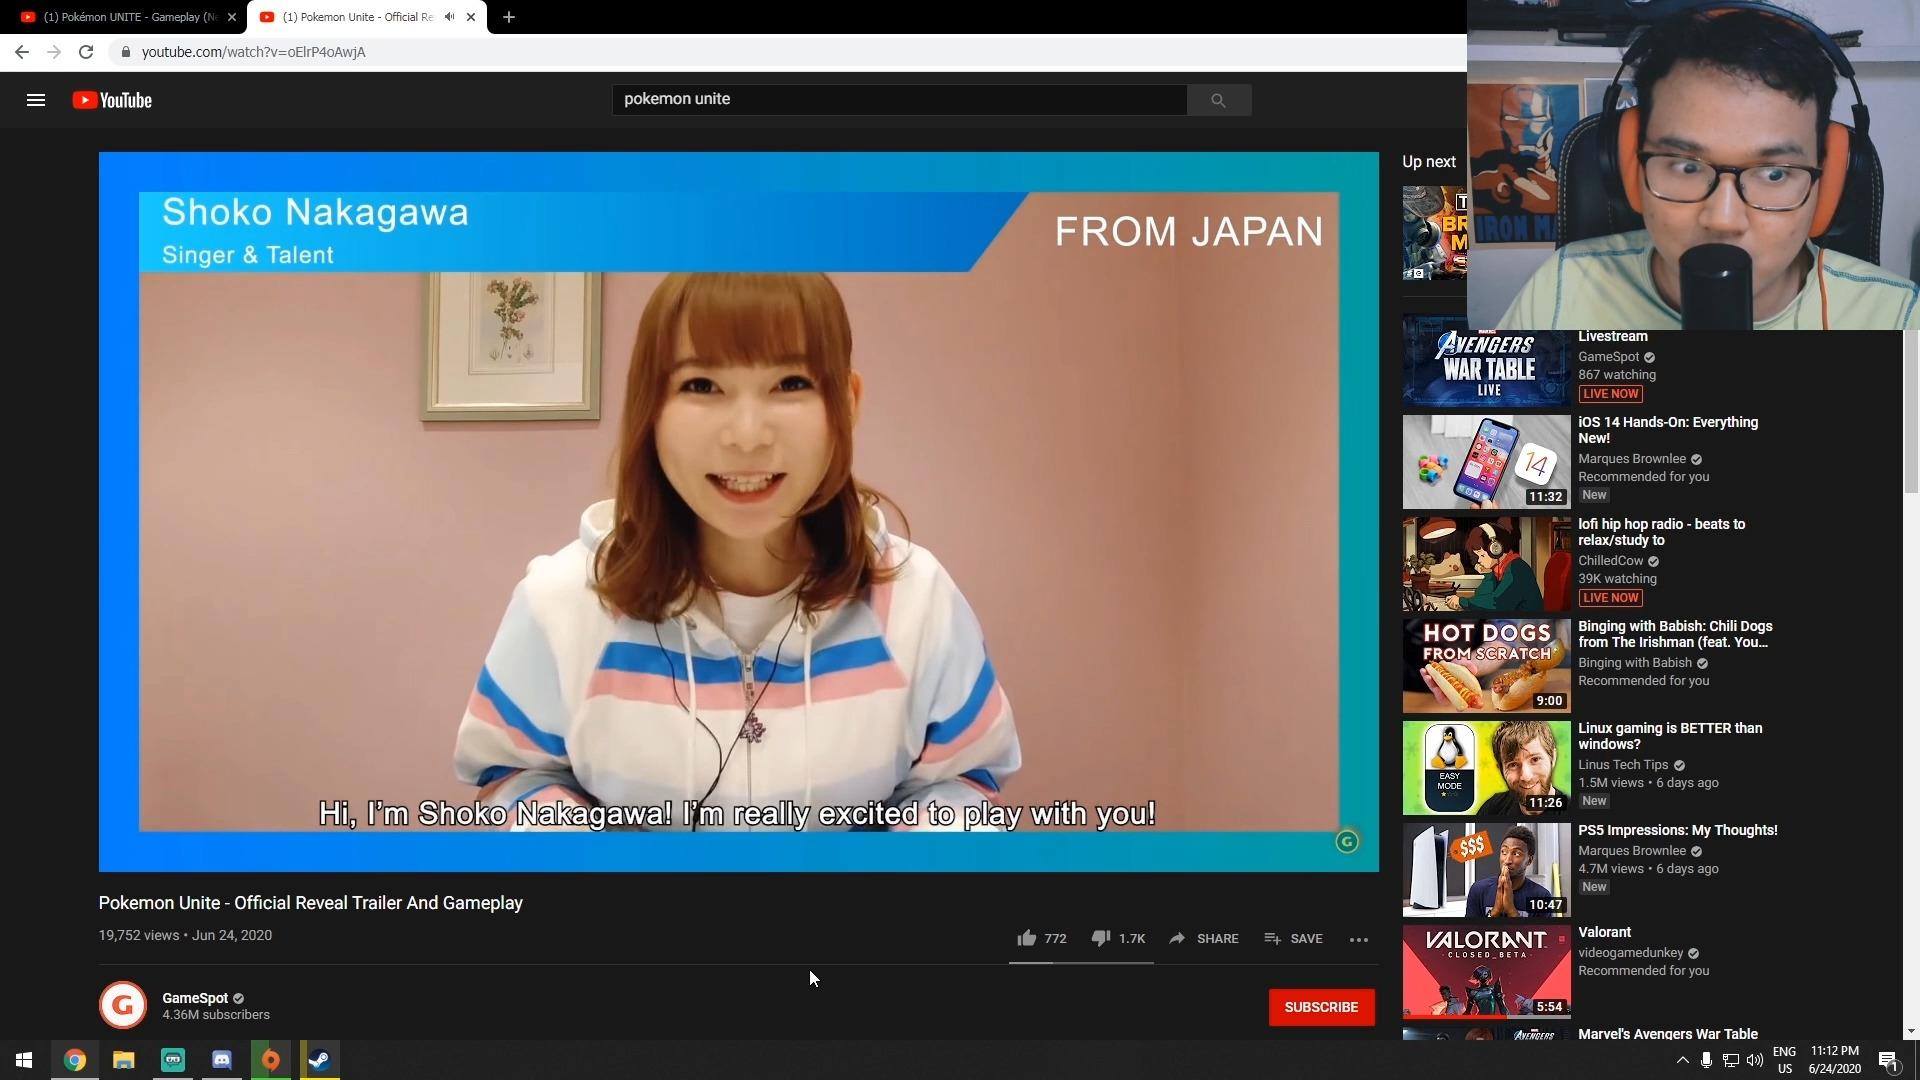
Task: Dislike the video with the thumbs-down icon
Action: click(1101, 938)
